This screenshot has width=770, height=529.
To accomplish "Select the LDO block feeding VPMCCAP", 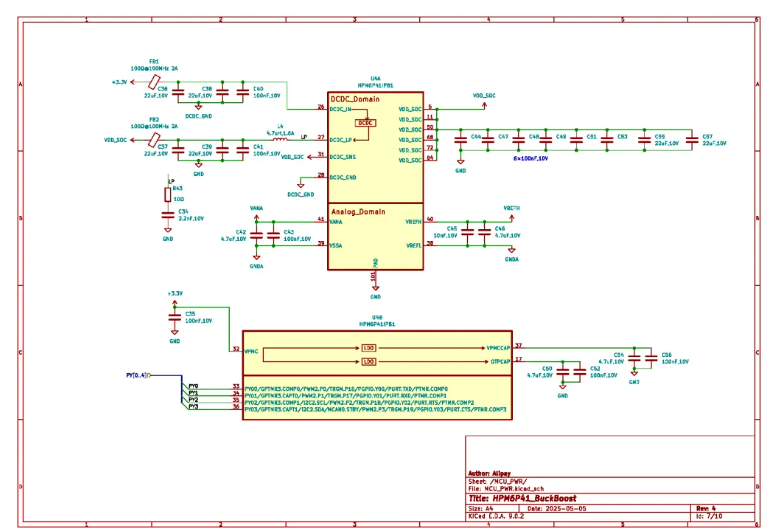I will [369, 349].
